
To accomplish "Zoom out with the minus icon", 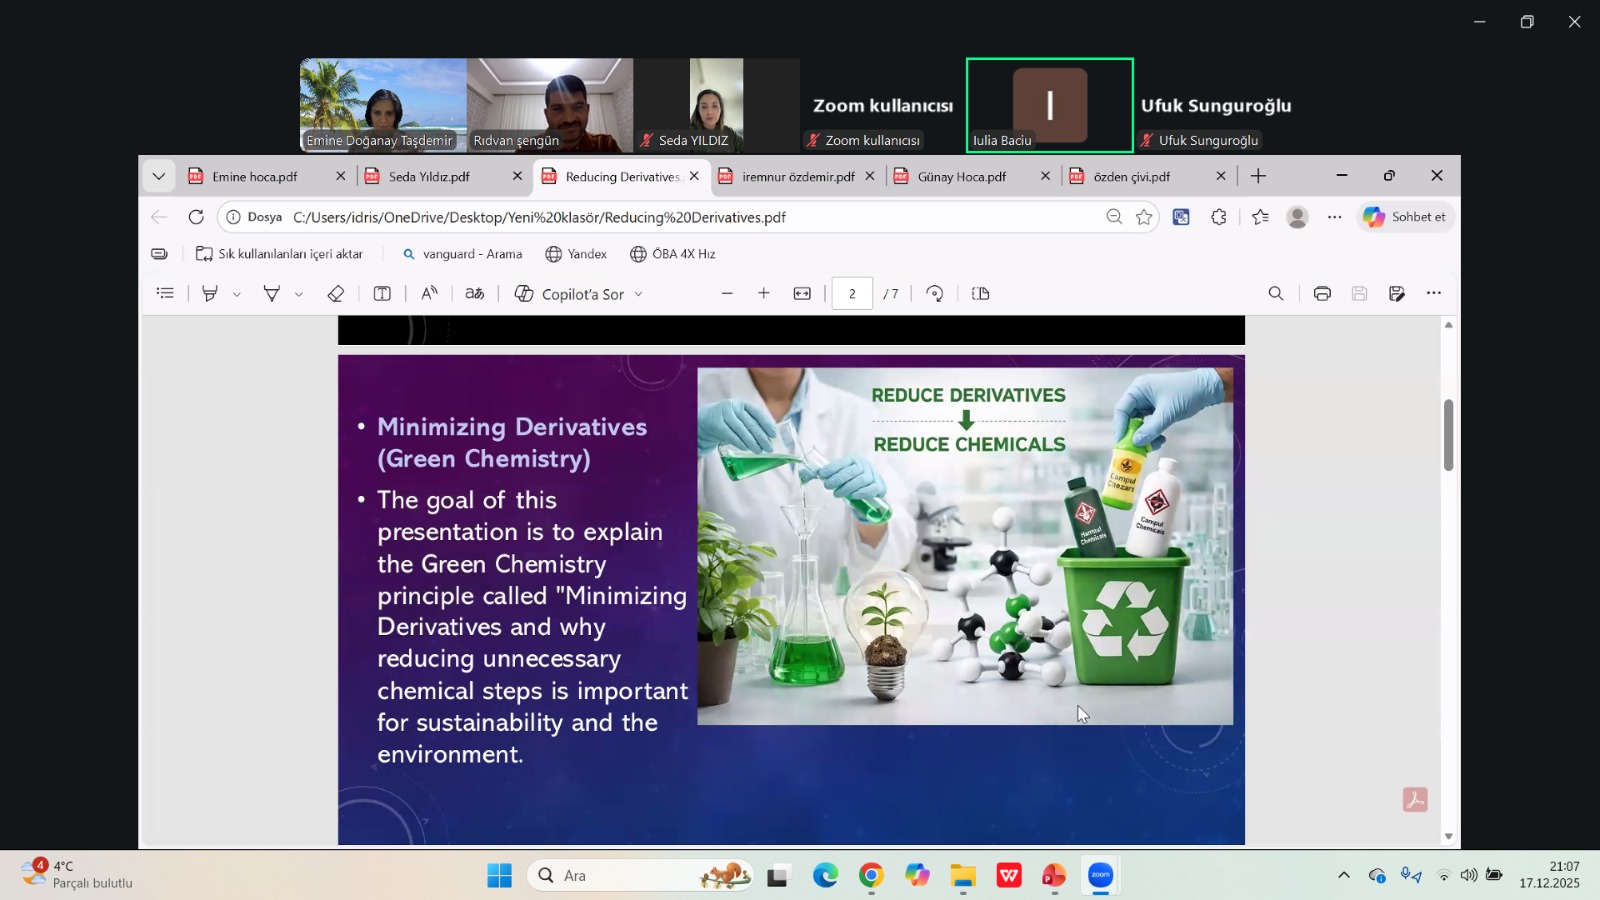I will click(727, 293).
